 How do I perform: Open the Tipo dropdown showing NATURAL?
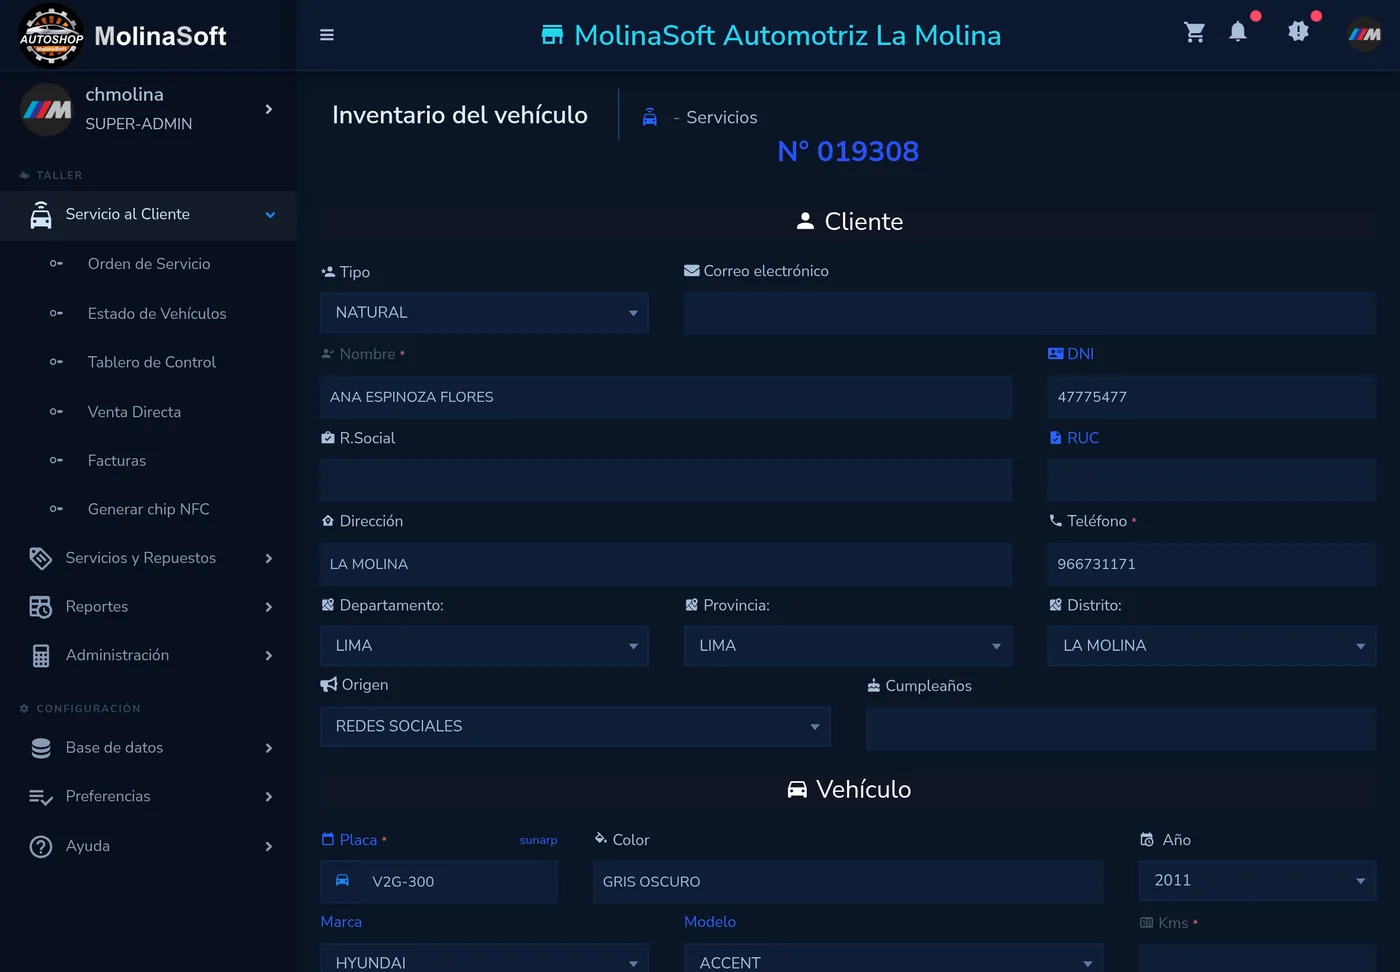(x=484, y=313)
